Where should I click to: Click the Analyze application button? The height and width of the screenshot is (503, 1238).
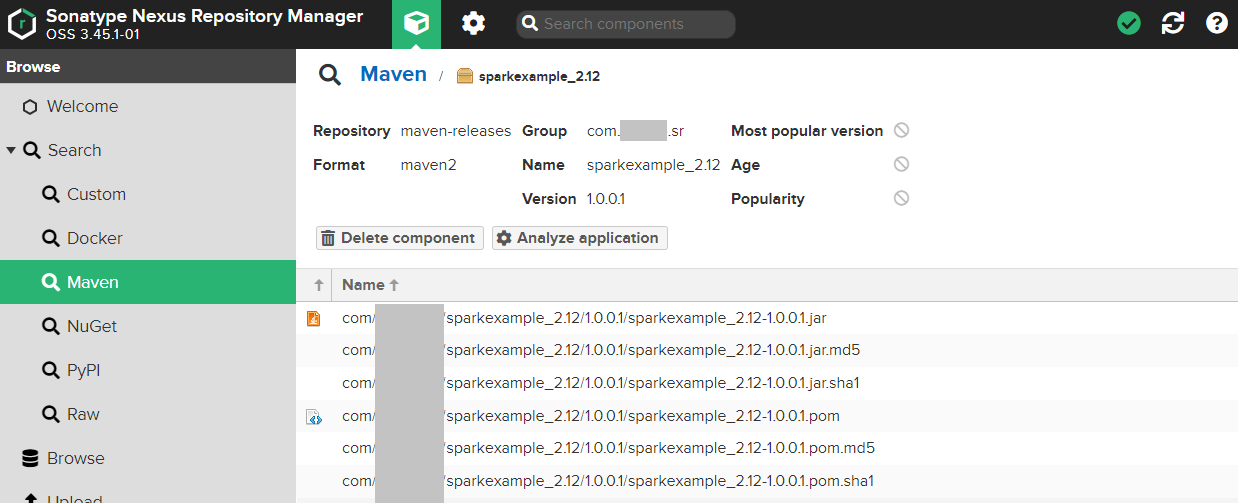point(579,238)
